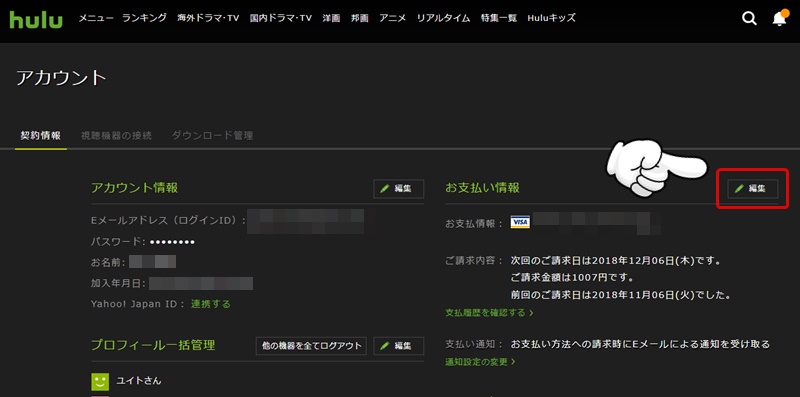Click the VISA card icon
Viewport: 800px width, 397px height.
pyautogui.click(x=520, y=222)
